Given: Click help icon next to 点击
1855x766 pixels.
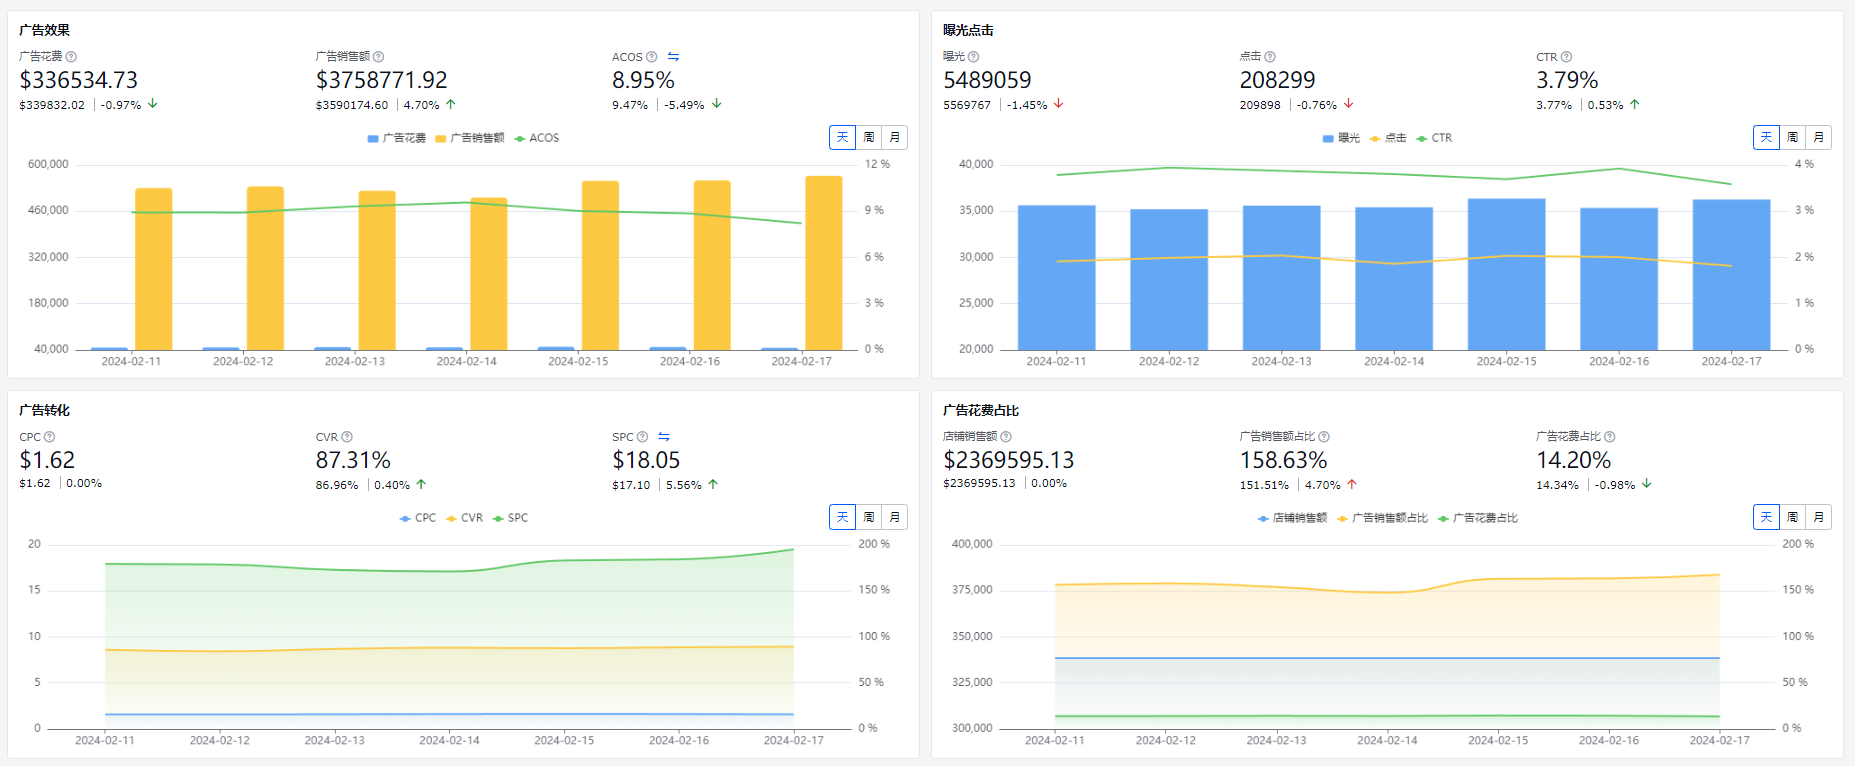Looking at the screenshot, I should click(x=1270, y=57).
